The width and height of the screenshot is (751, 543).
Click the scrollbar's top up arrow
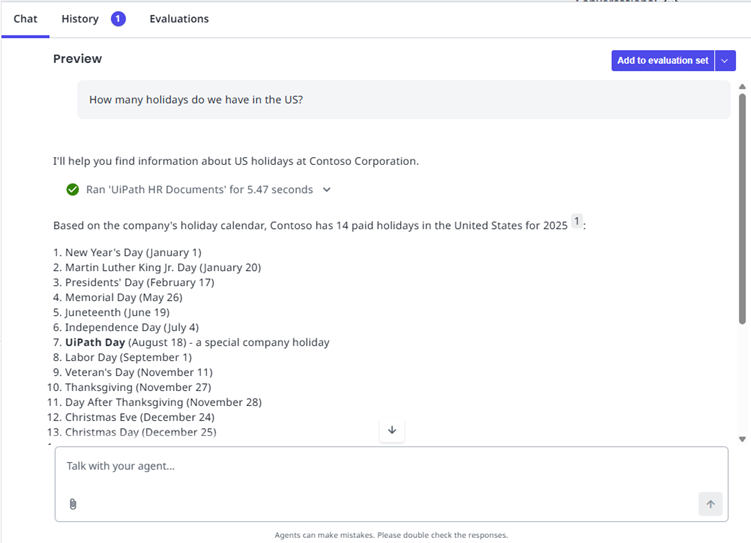tap(742, 87)
